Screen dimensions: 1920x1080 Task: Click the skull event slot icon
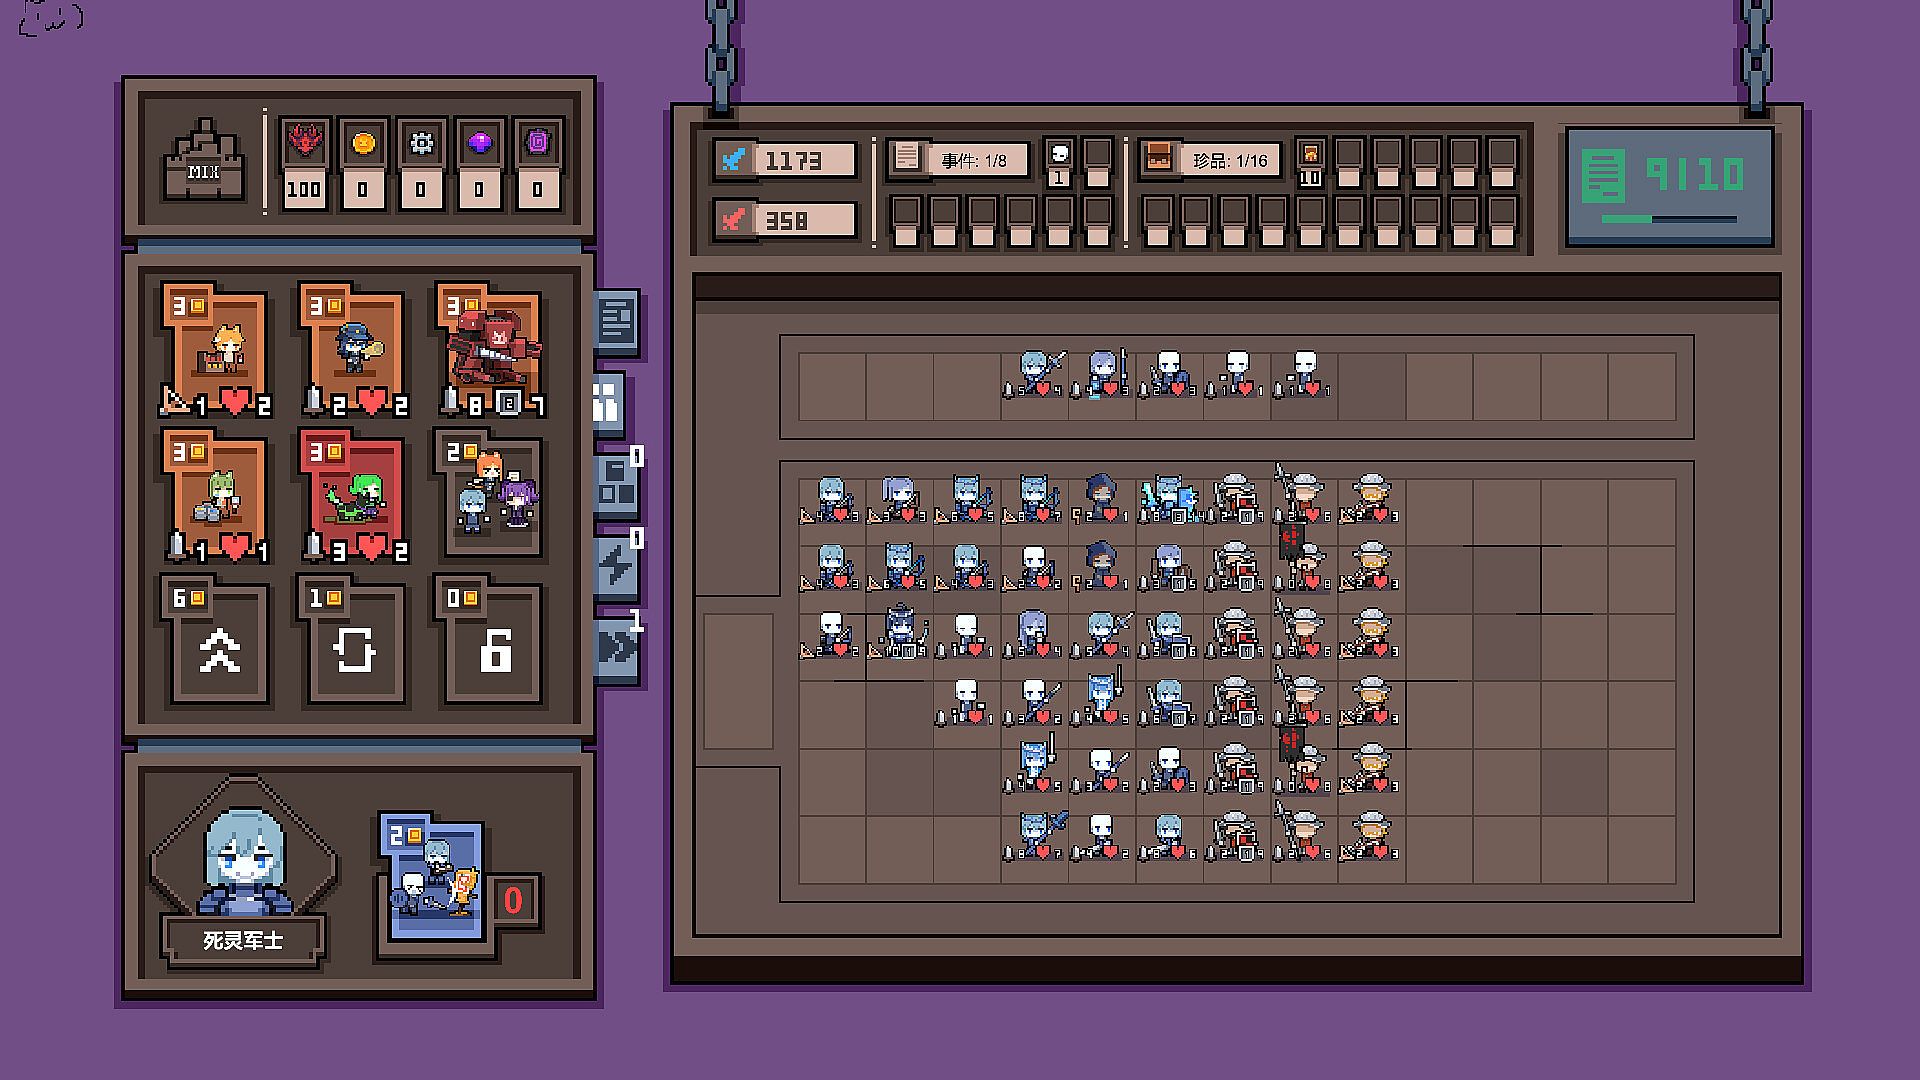point(1058,154)
